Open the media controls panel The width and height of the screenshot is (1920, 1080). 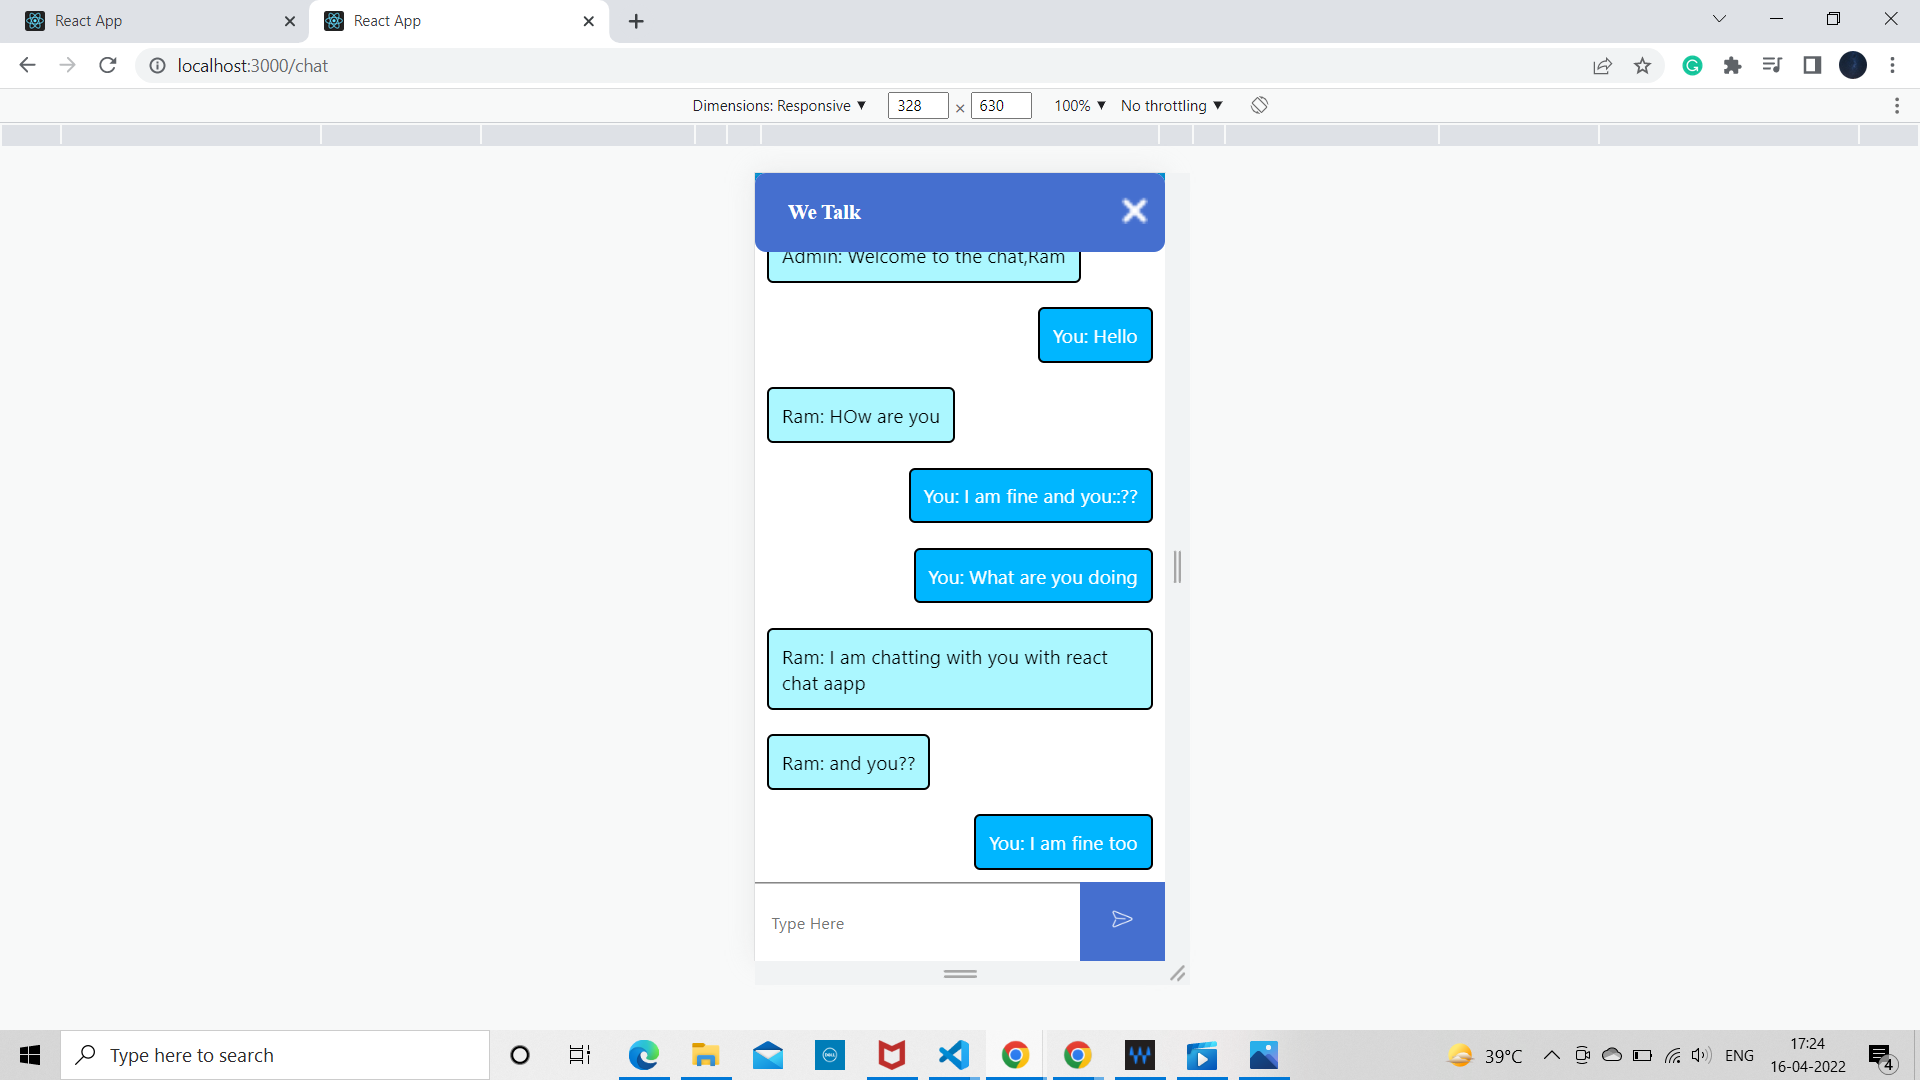click(x=1773, y=65)
